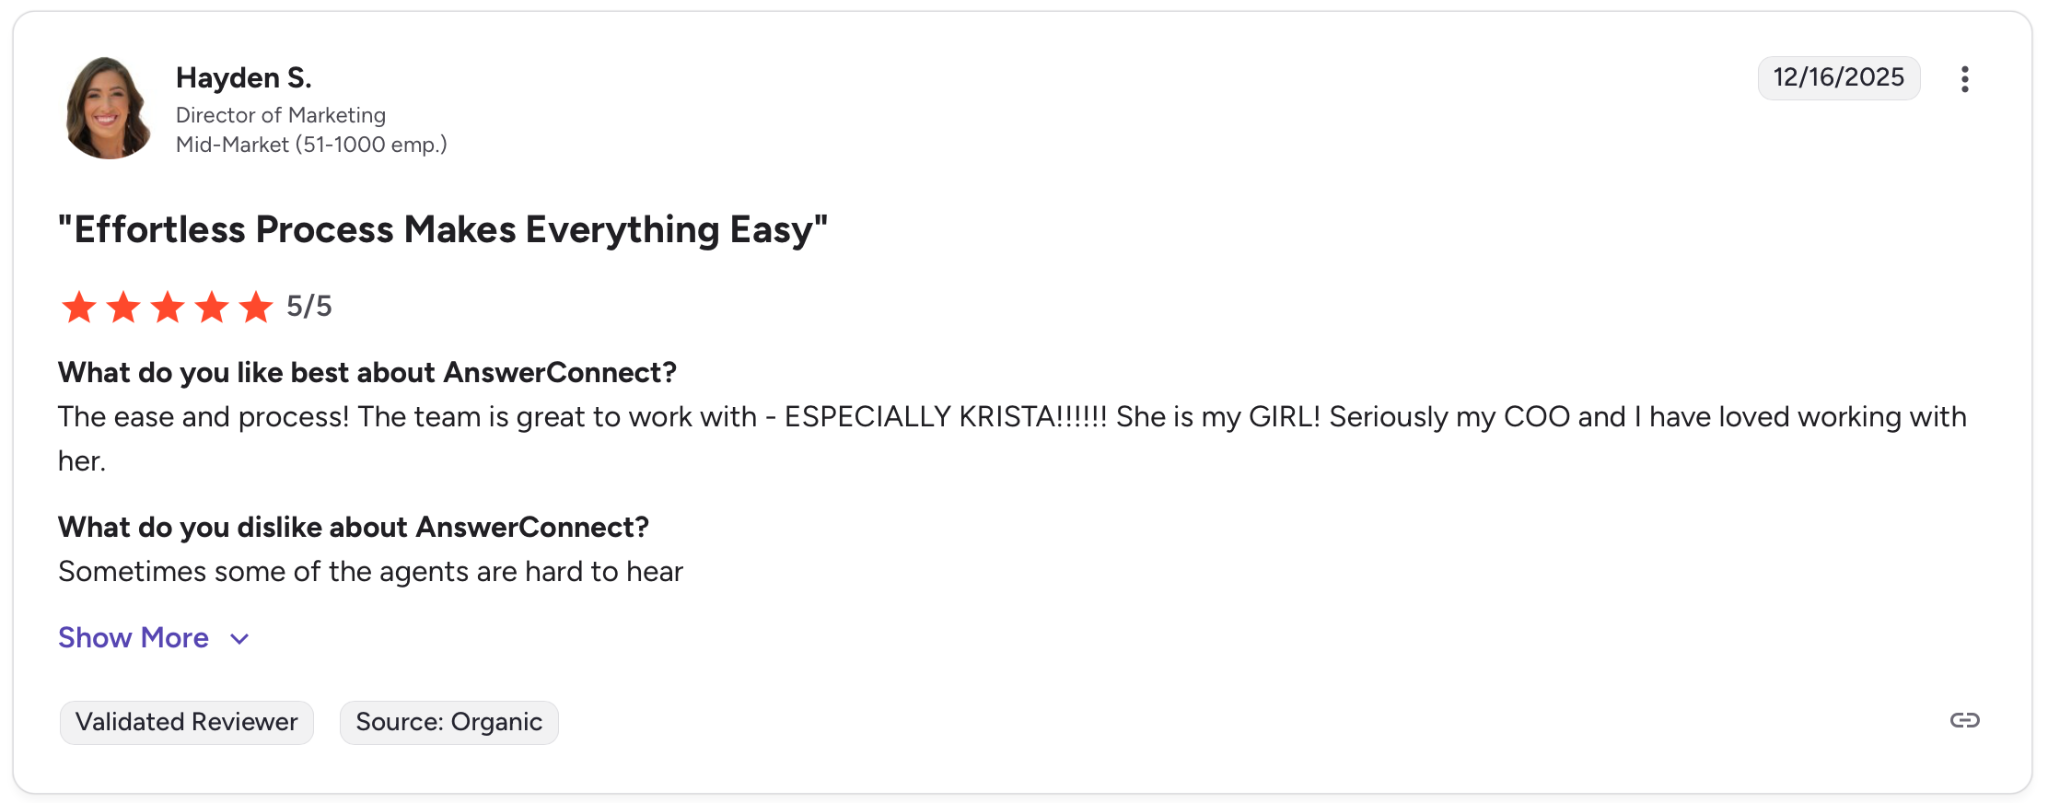Open Hayden S. profile photo
Viewport: 2048px width, 803px height.
pyautogui.click(x=107, y=108)
